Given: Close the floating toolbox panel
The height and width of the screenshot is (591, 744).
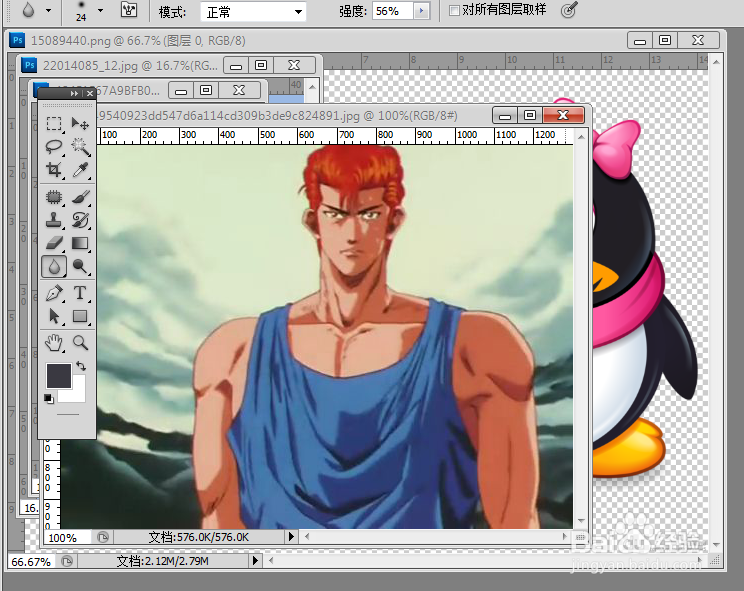Looking at the screenshot, I should point(90,93).
